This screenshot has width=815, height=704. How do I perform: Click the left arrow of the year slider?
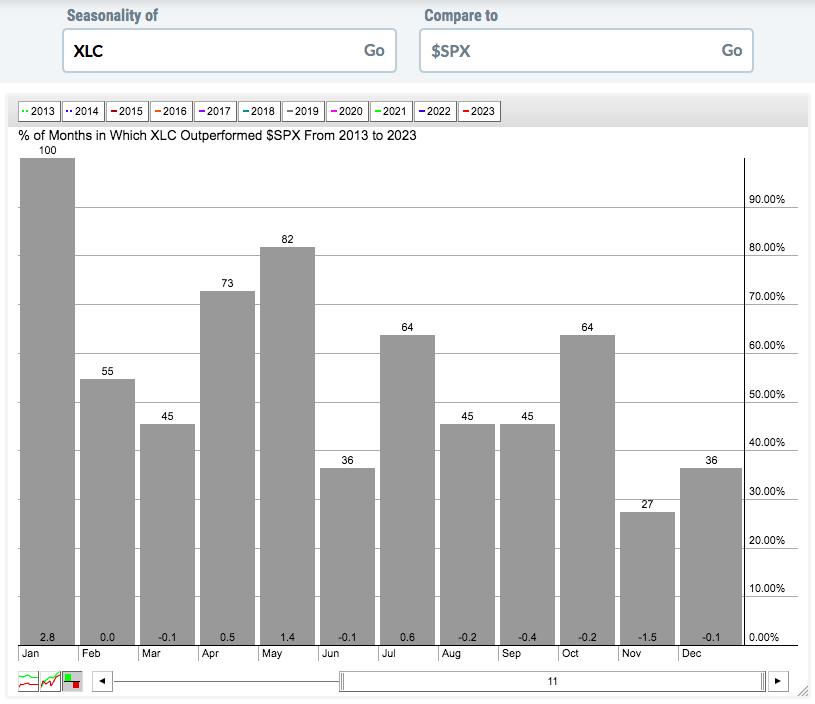click(x=102, y=681)
